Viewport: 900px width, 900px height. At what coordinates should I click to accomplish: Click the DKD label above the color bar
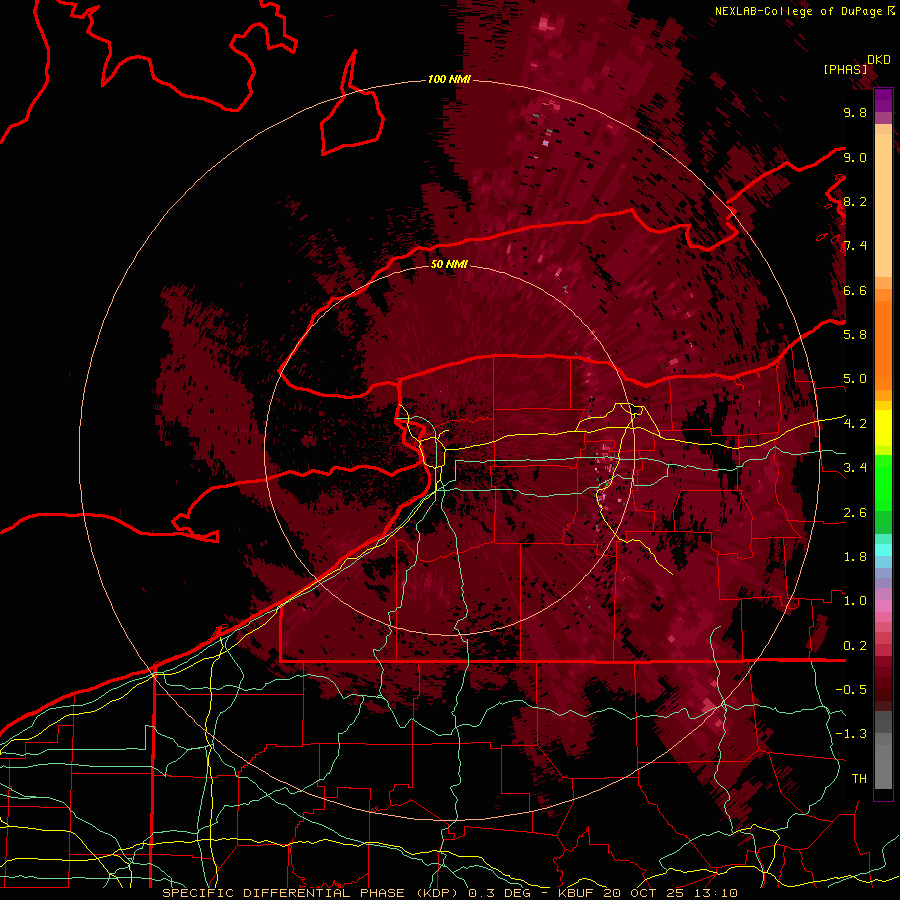pyautogui.click(x=878, y=60)
